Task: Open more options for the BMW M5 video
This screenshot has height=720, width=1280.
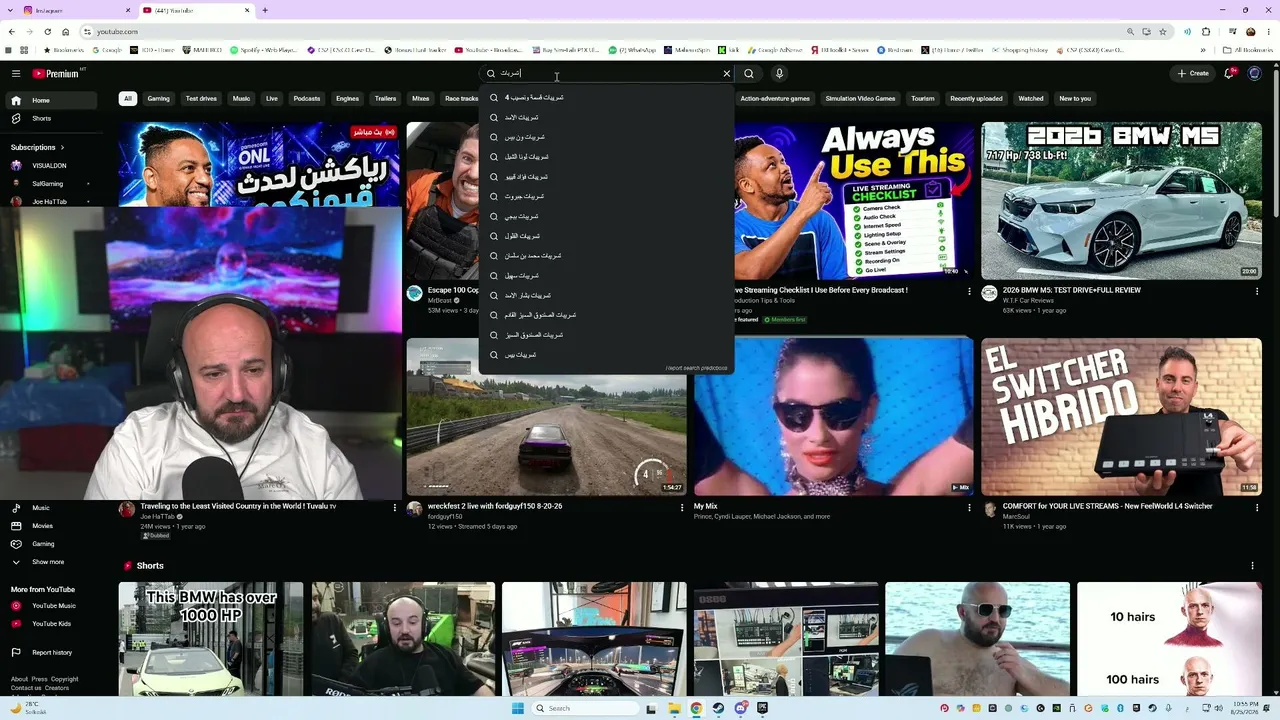Action: pos(1256,291)
